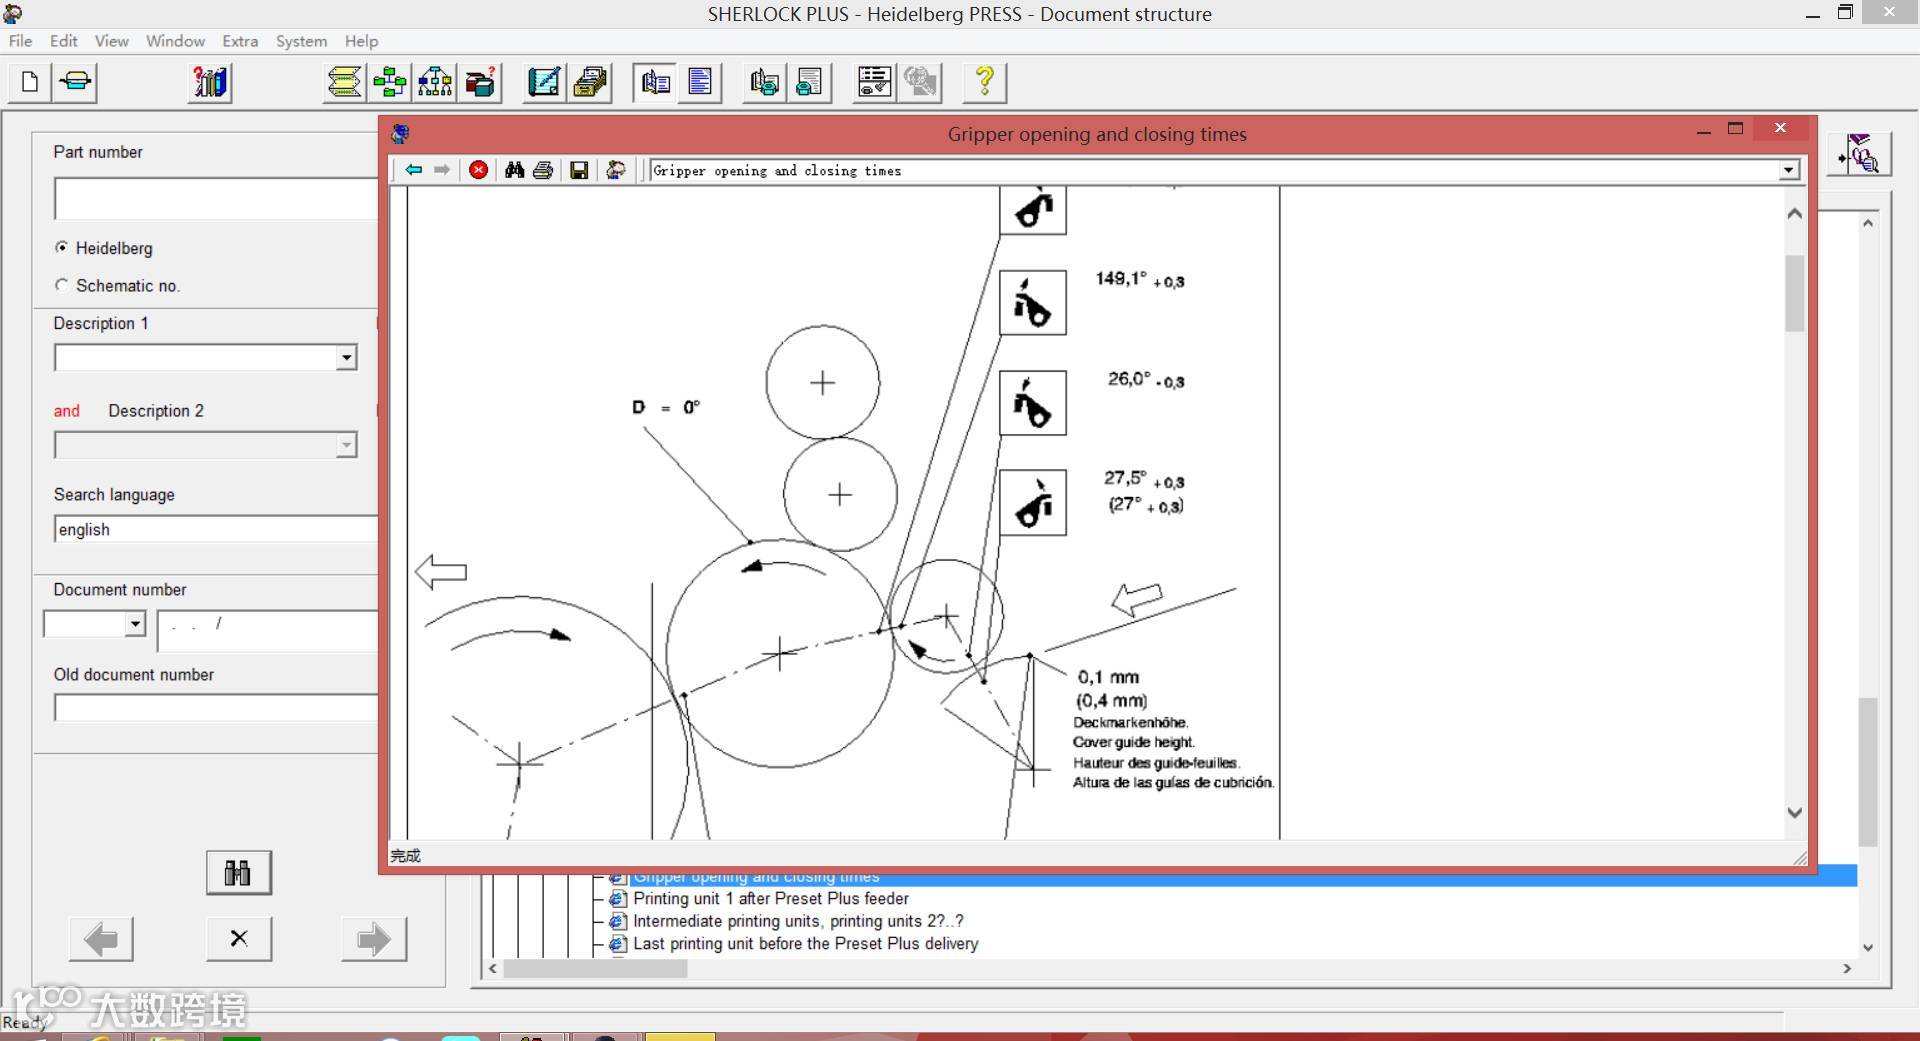Click the tree panel scroll right arrow

click(1847, 969)
